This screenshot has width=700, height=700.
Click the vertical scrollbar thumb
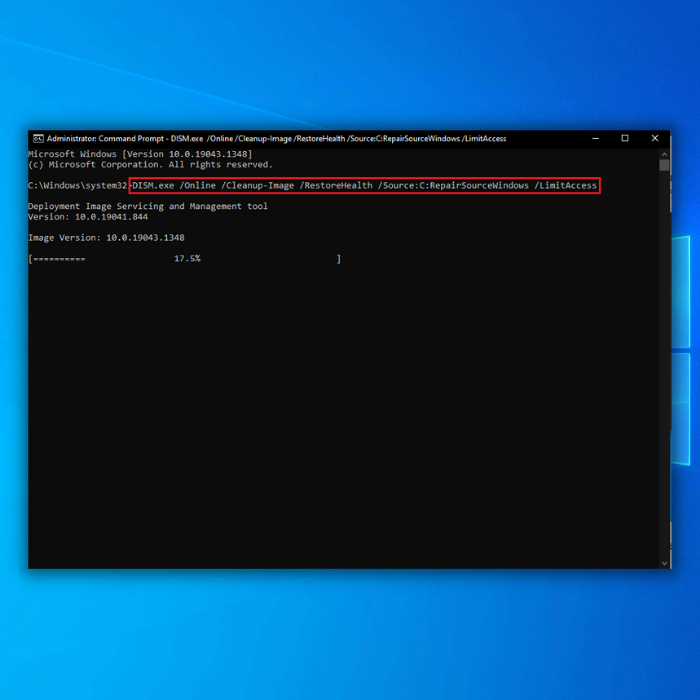pyautogui.click(x=664, y=166)
